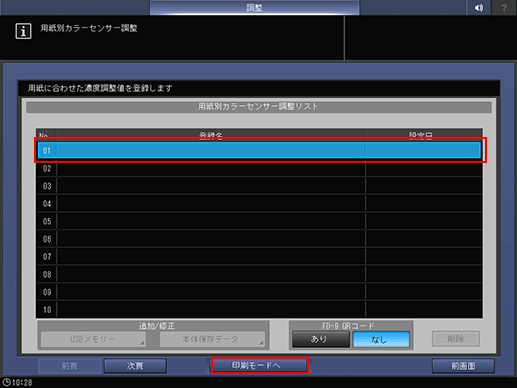
Task: Click the 削除 button
Action: [456, 339]
